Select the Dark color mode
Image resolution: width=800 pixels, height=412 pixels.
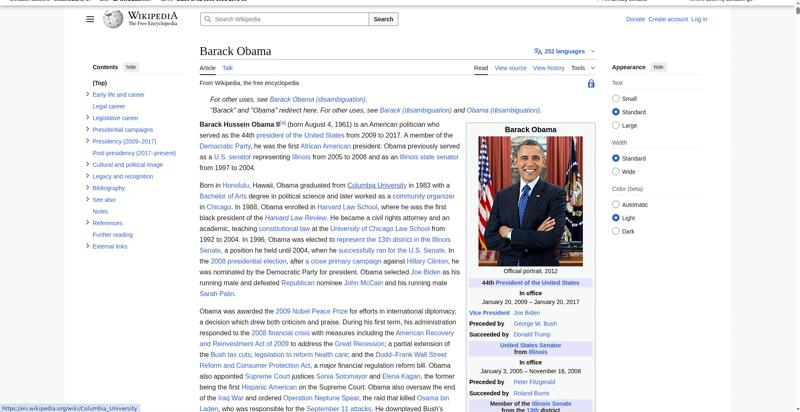pyautogui.click(x=616, y=231)
